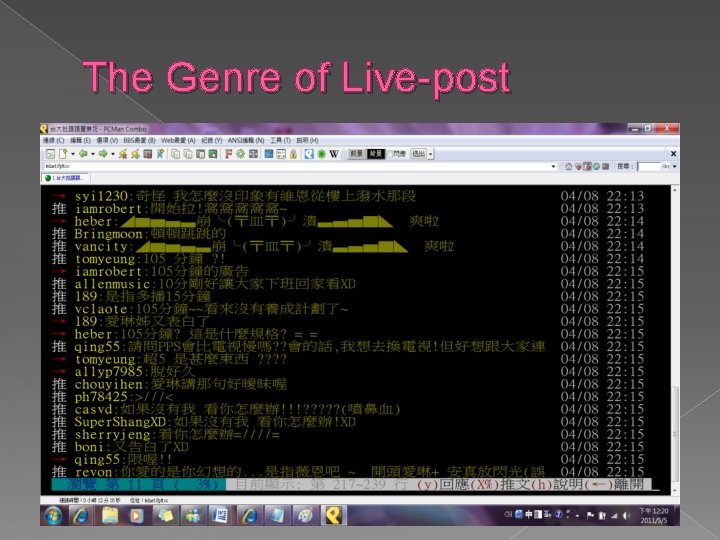Open Windows Media Player taskbar icon

point(136,515)
